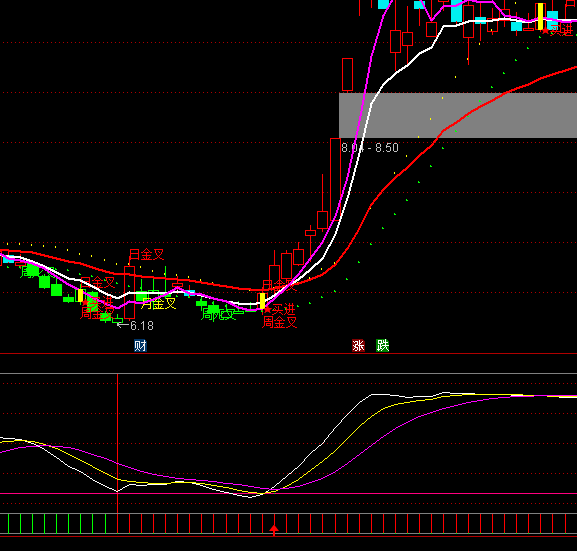Select the tall red candle below gray zone
577x551 pixels.
pos(335,179)
